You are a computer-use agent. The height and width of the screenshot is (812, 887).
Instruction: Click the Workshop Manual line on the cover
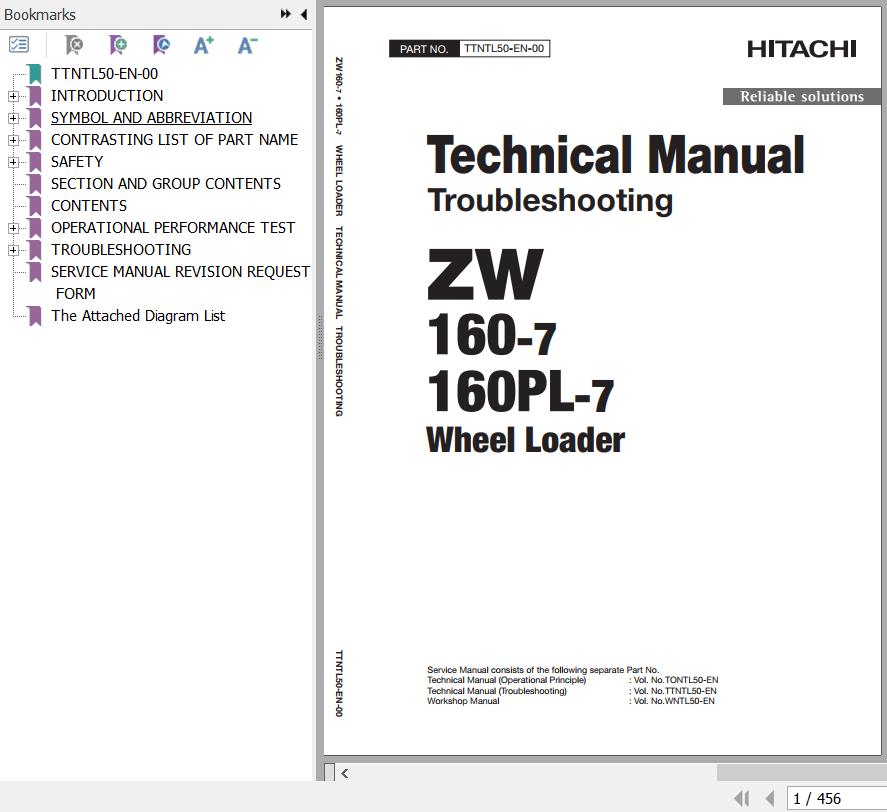click(463, 701)
